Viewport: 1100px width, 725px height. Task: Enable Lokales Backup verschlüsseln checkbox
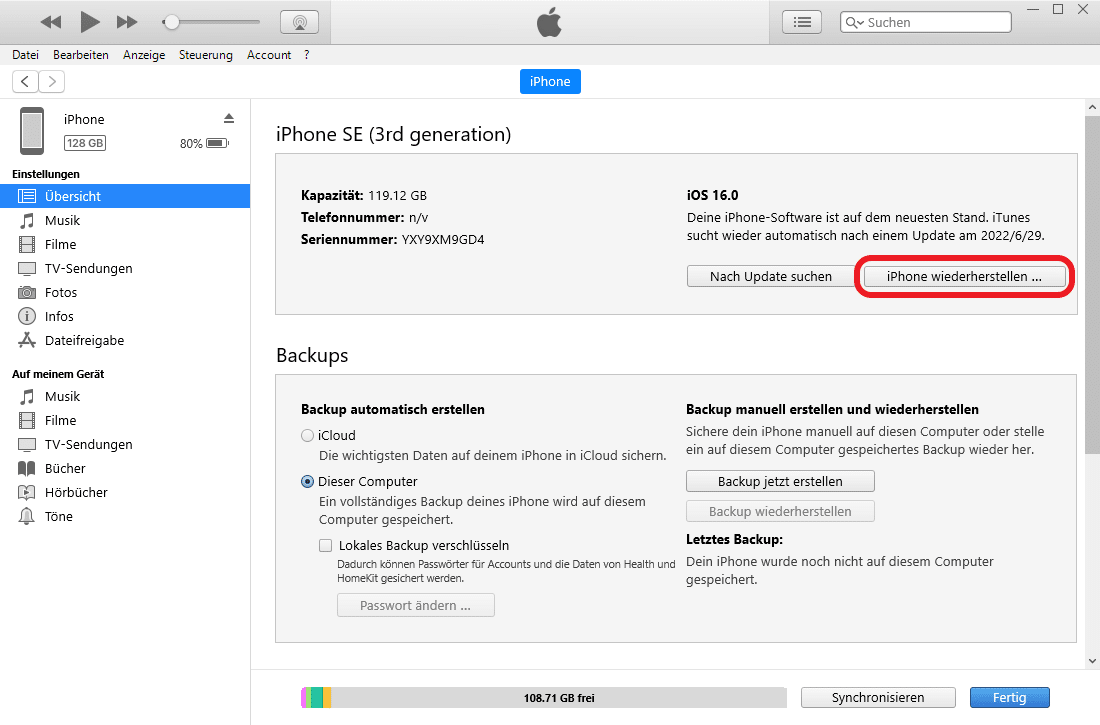tap(326, 545)
